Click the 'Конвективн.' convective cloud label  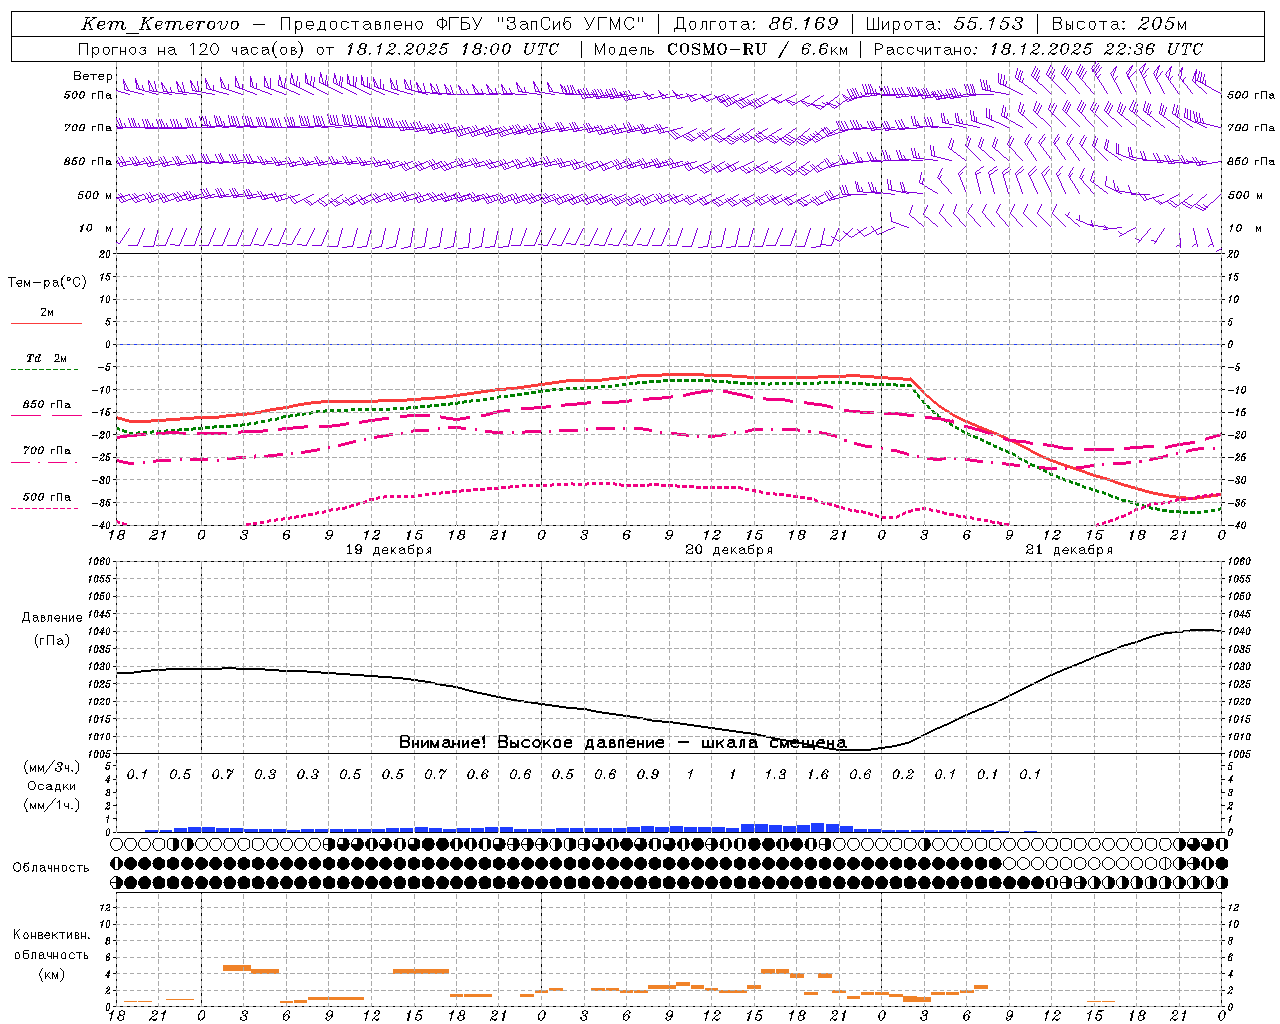click(51, 935)
